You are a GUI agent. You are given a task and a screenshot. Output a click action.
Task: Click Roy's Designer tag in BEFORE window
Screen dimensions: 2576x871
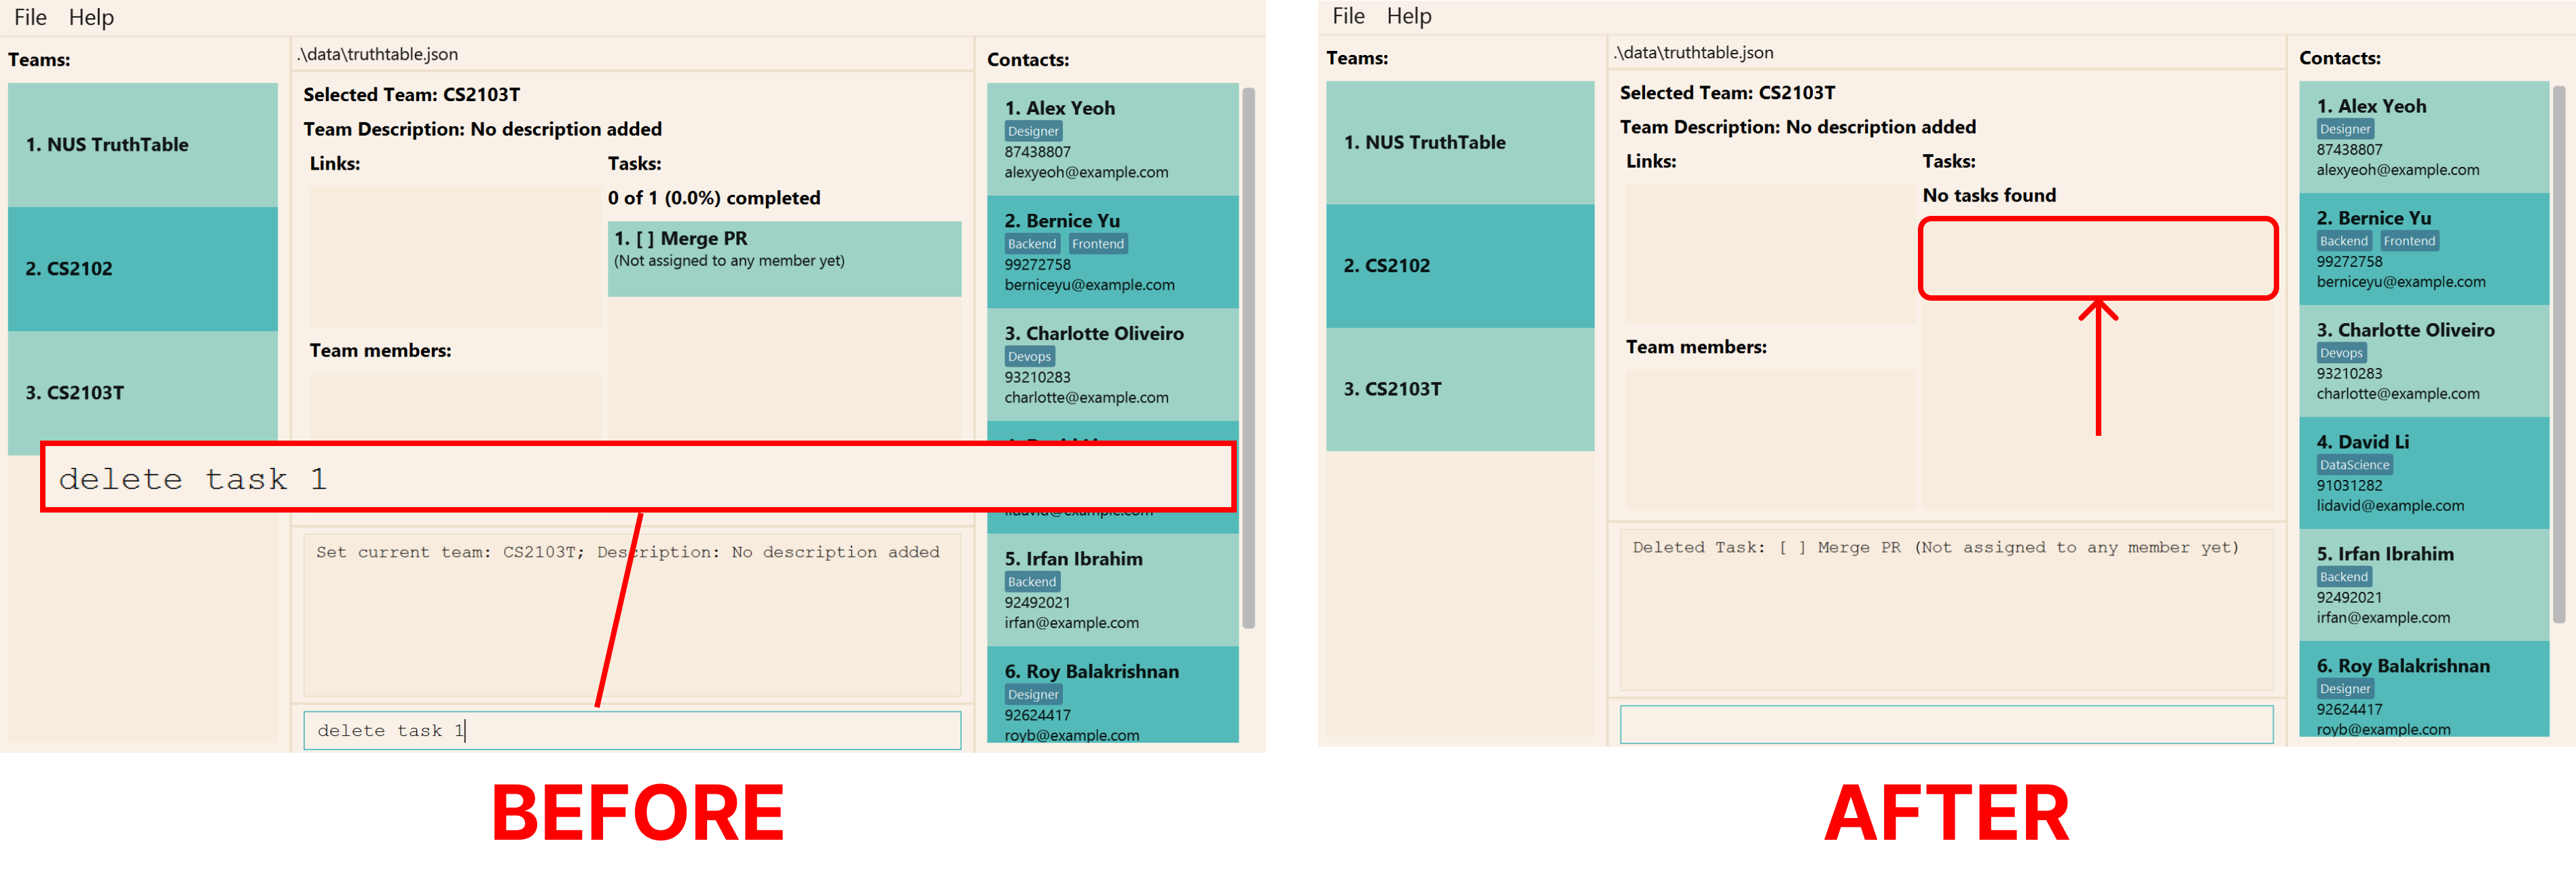click(x=1033, y=695)
